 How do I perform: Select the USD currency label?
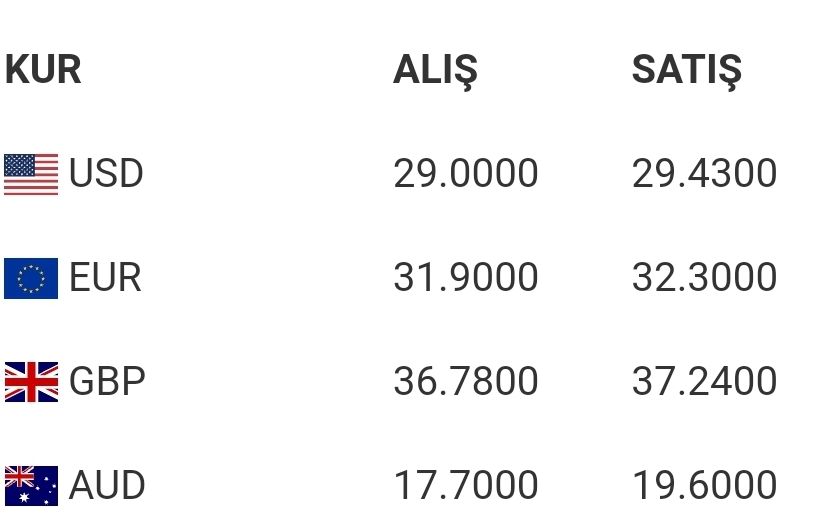pos(106,174)
